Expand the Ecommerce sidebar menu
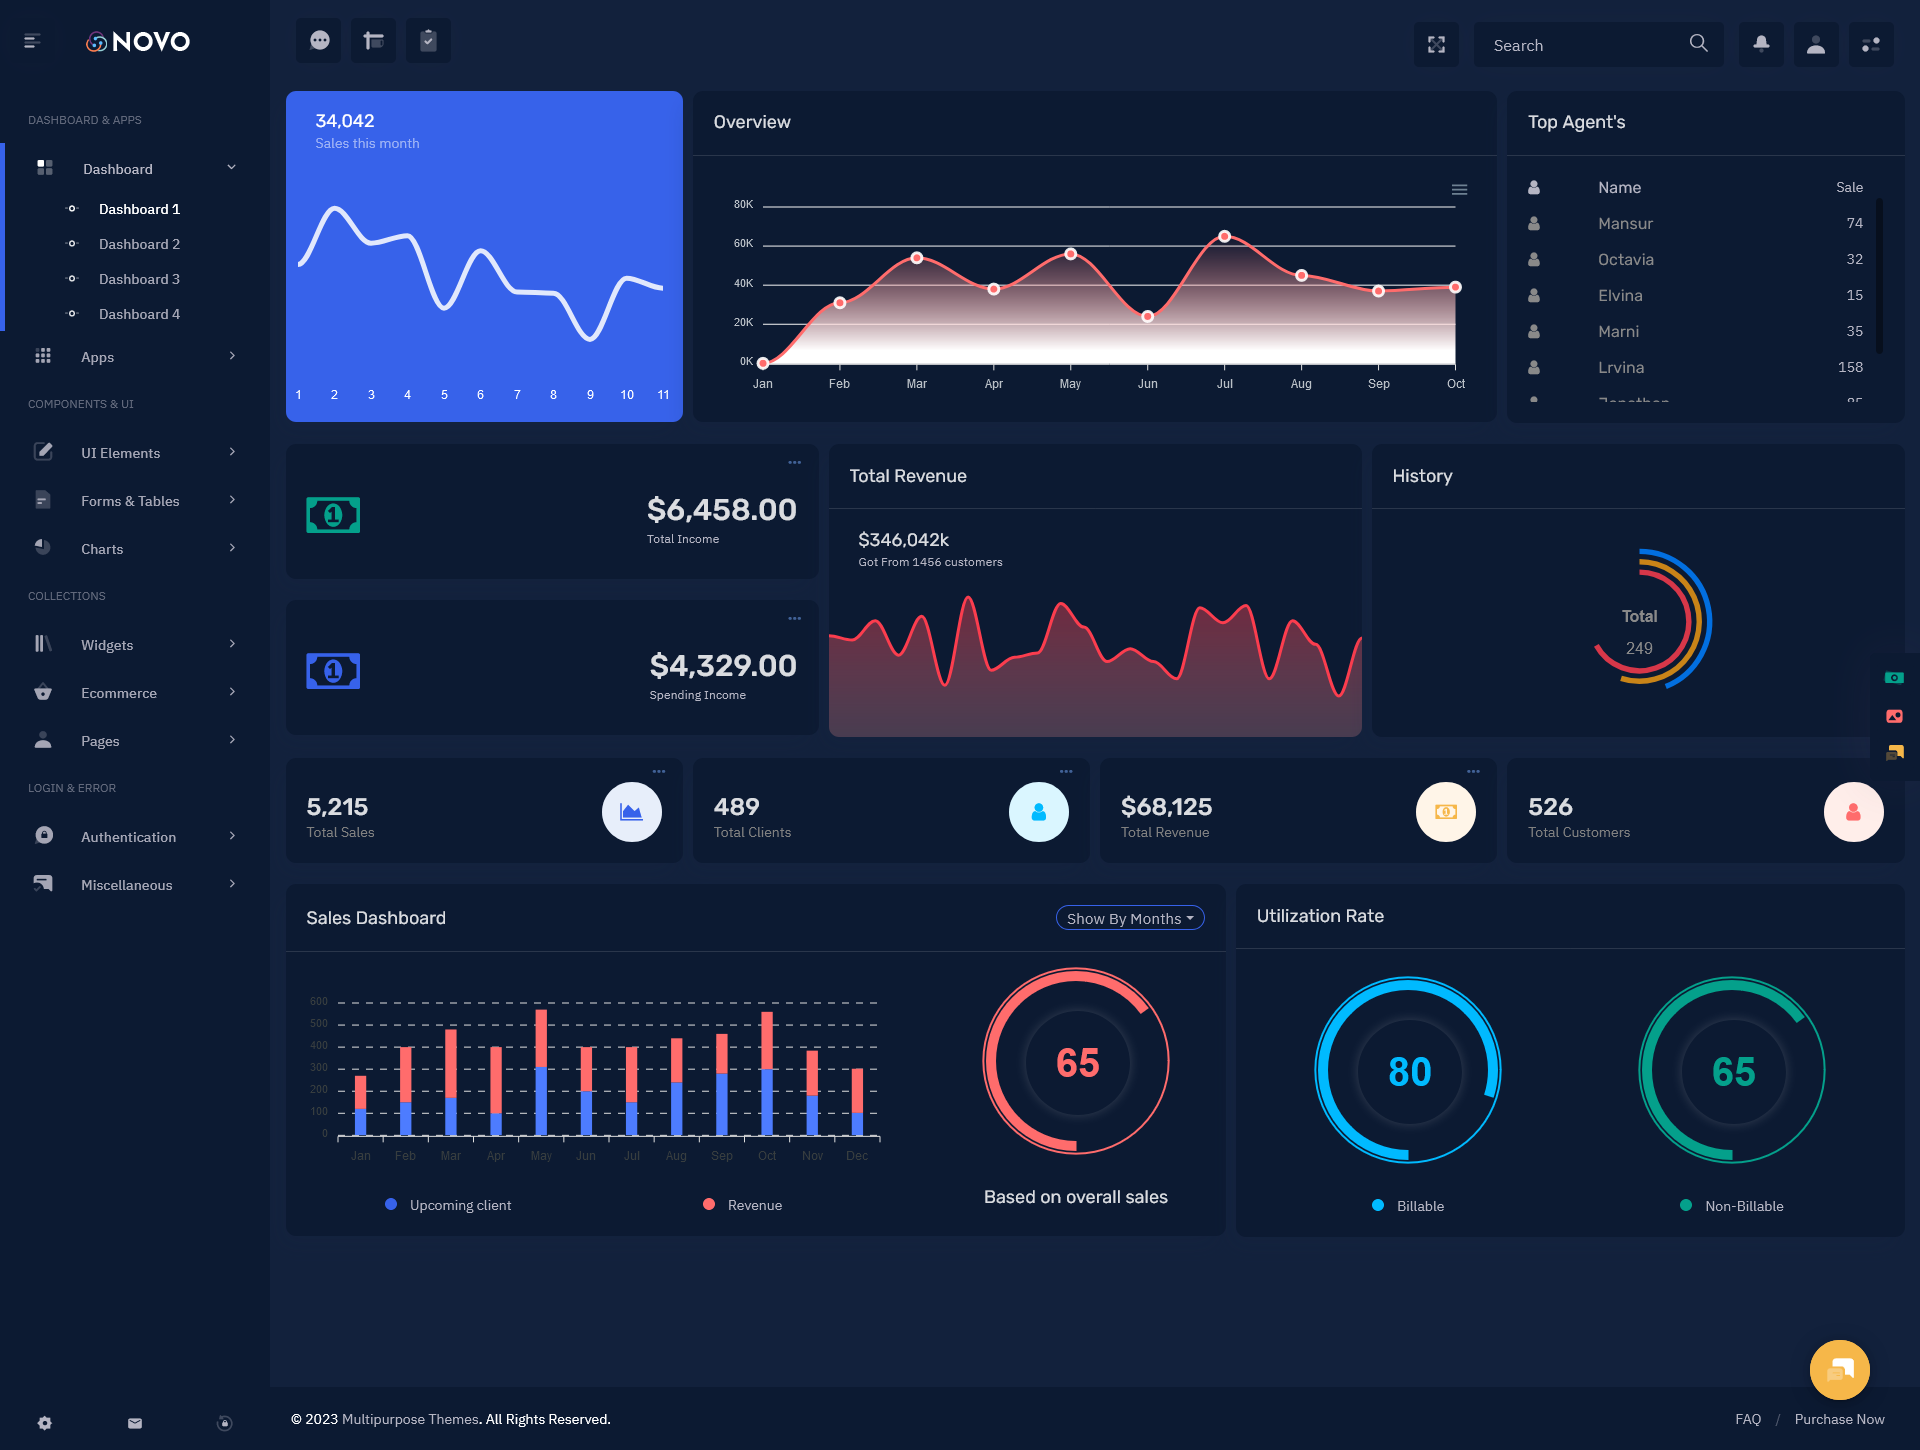This screenshot has height=1450, width=1920. (x=136, y=693)
